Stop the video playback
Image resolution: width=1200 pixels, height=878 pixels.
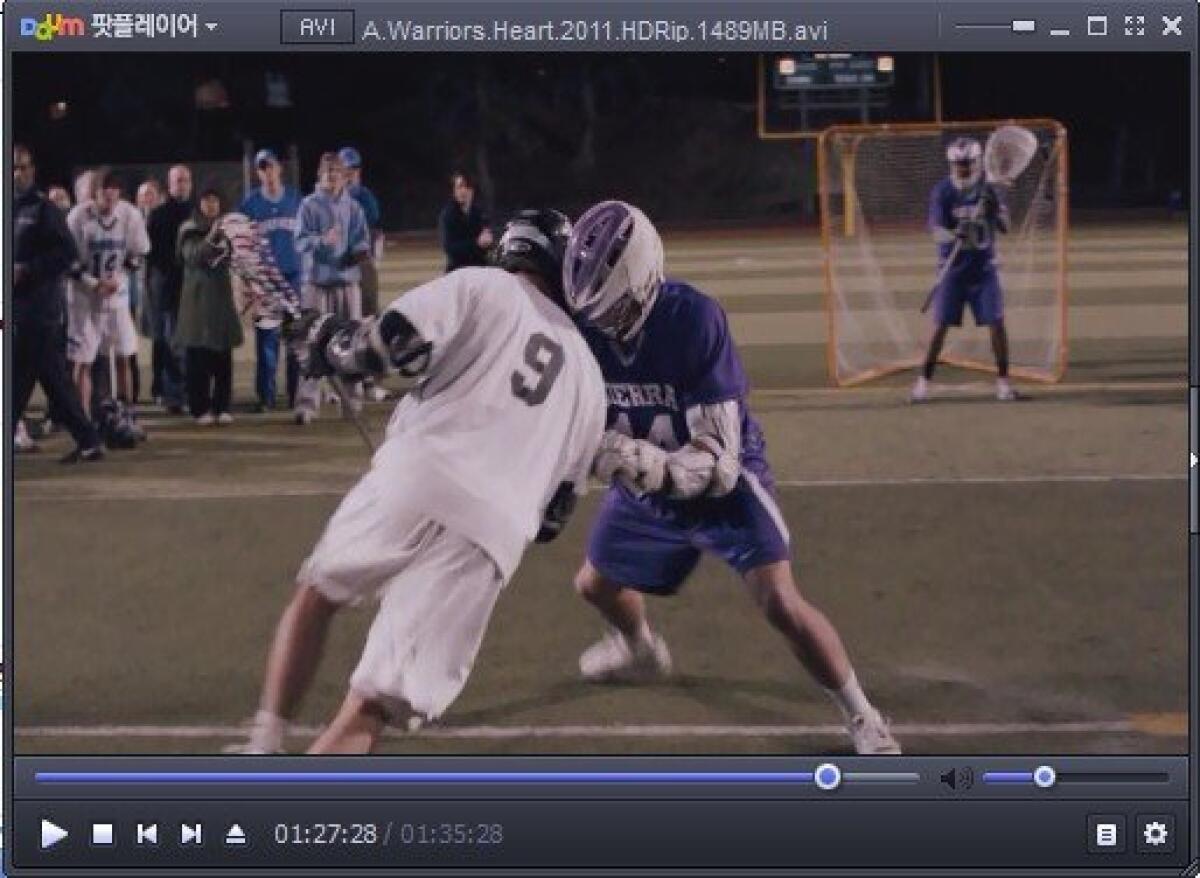[102, 834]
